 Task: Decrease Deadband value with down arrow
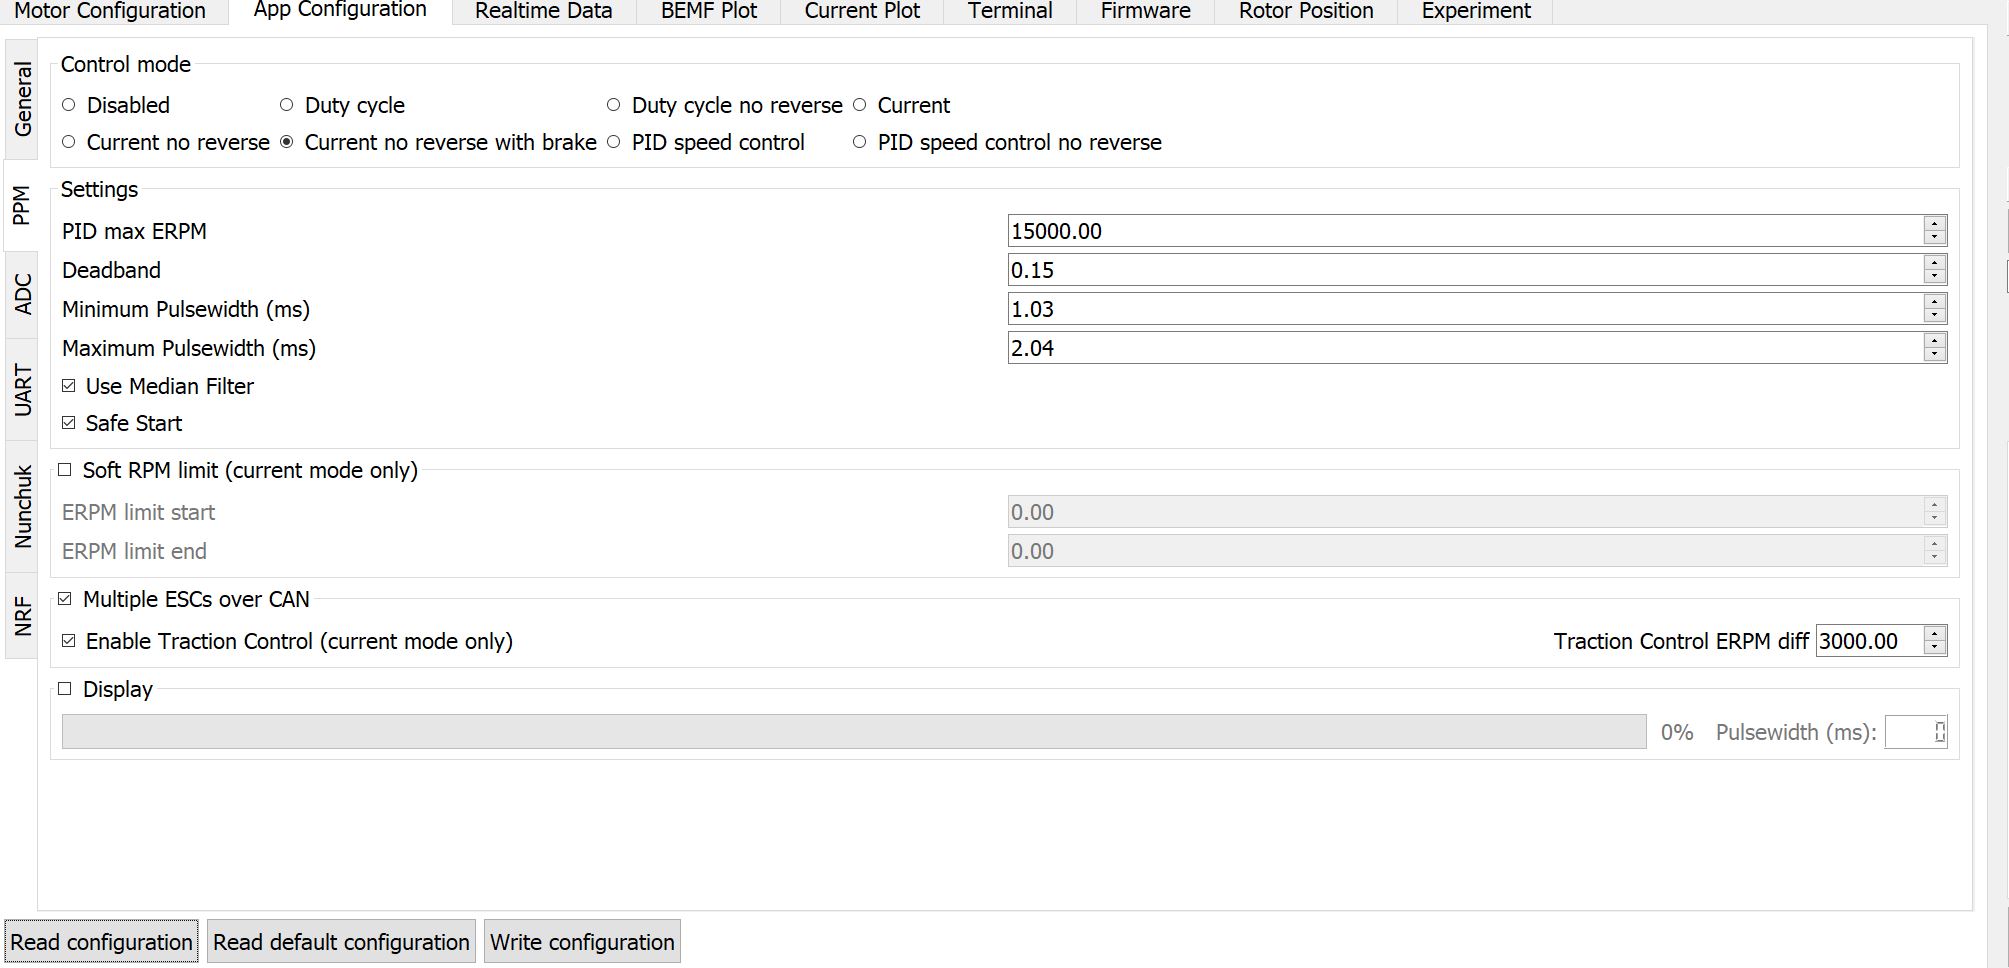point(1934,277)
